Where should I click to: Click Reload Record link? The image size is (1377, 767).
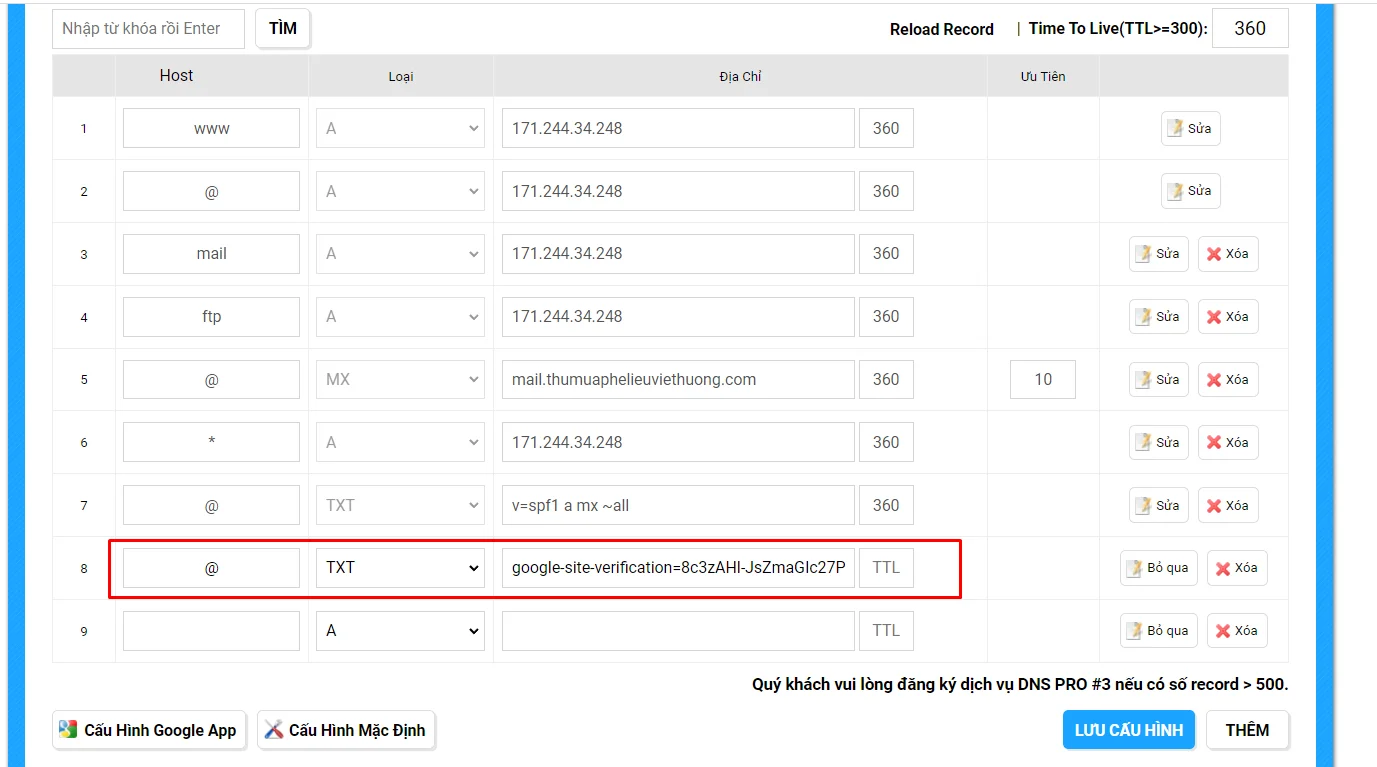click(x=942, y=29)
